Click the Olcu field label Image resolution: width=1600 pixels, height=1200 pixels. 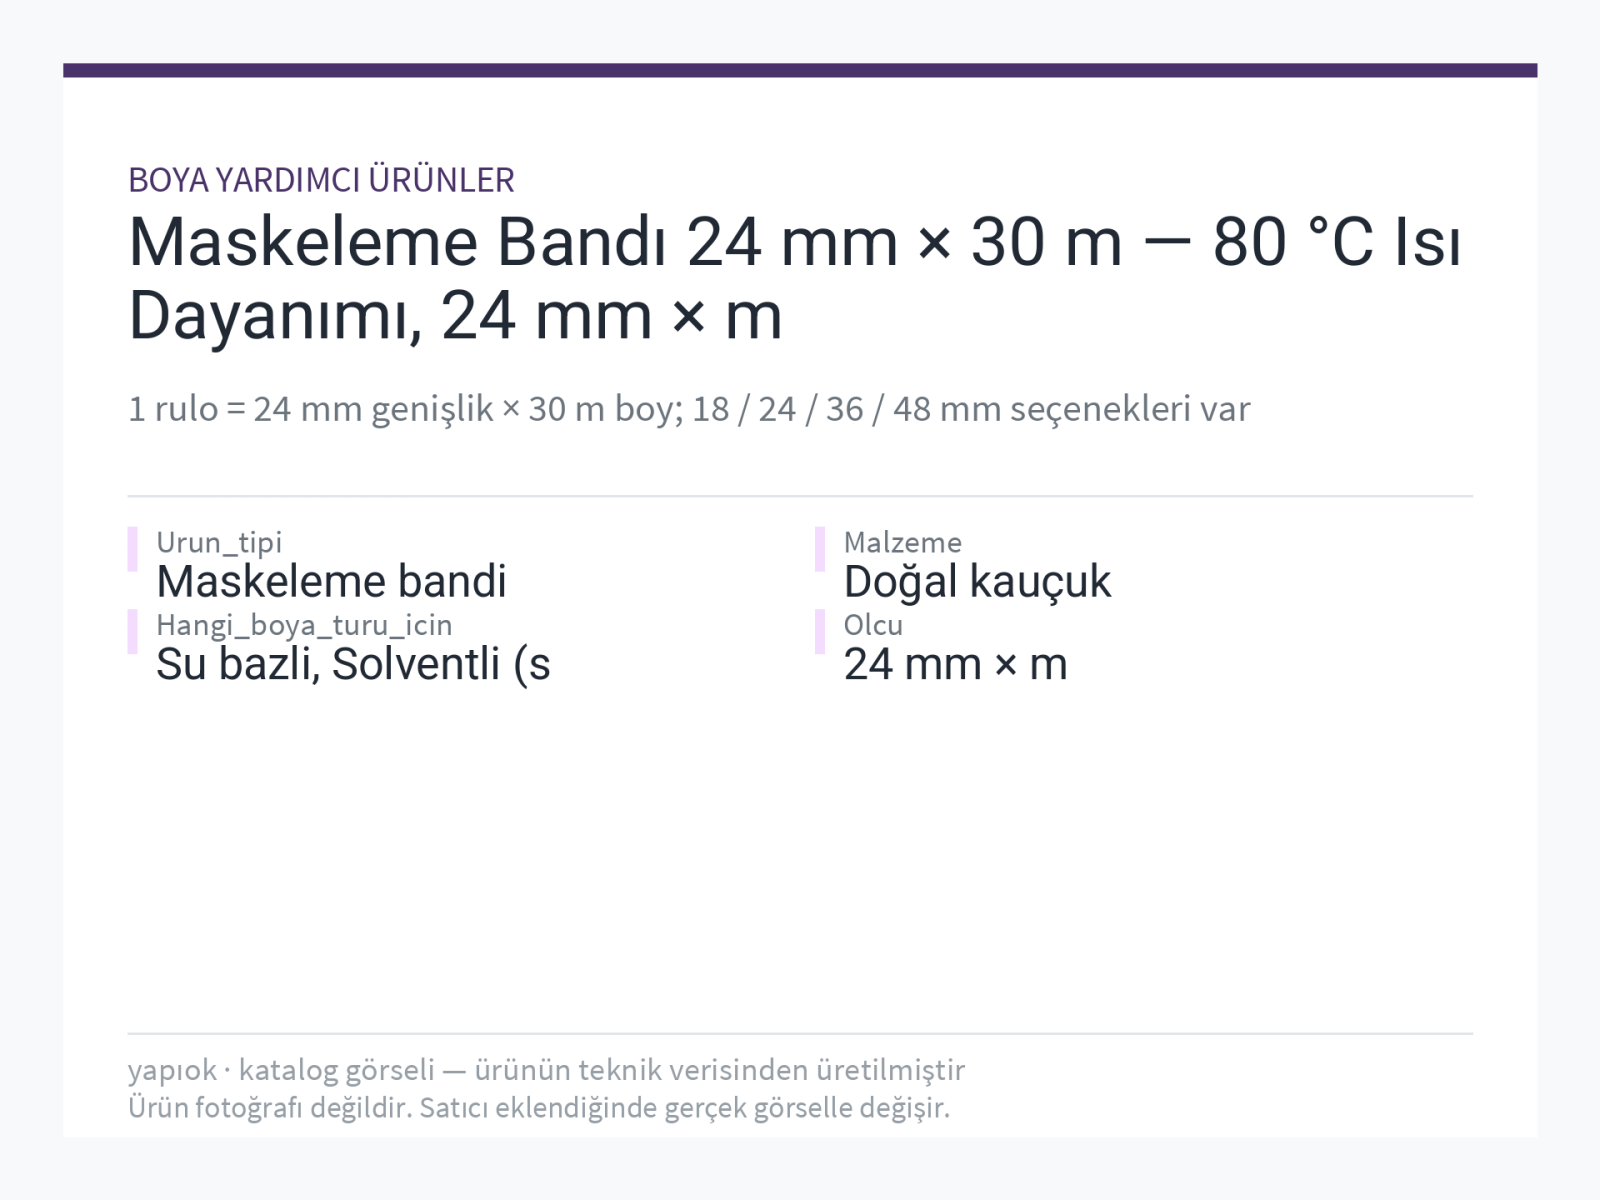pos(873,626)
